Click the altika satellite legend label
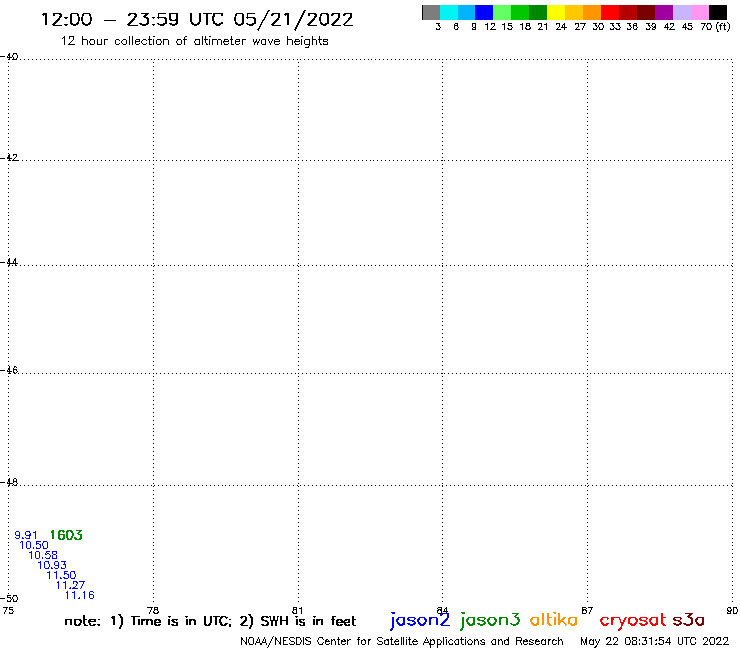Viewport: 740px width, 650px height. click(554, 620)
